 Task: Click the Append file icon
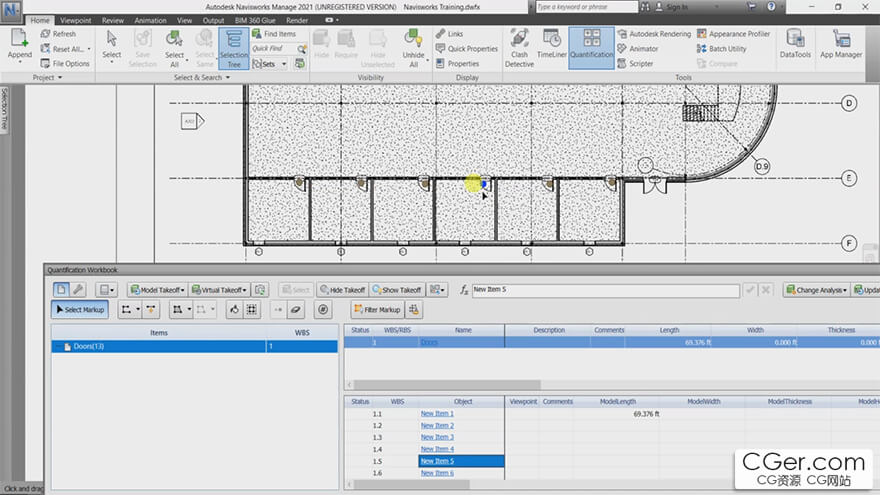(x=20, y=38)
